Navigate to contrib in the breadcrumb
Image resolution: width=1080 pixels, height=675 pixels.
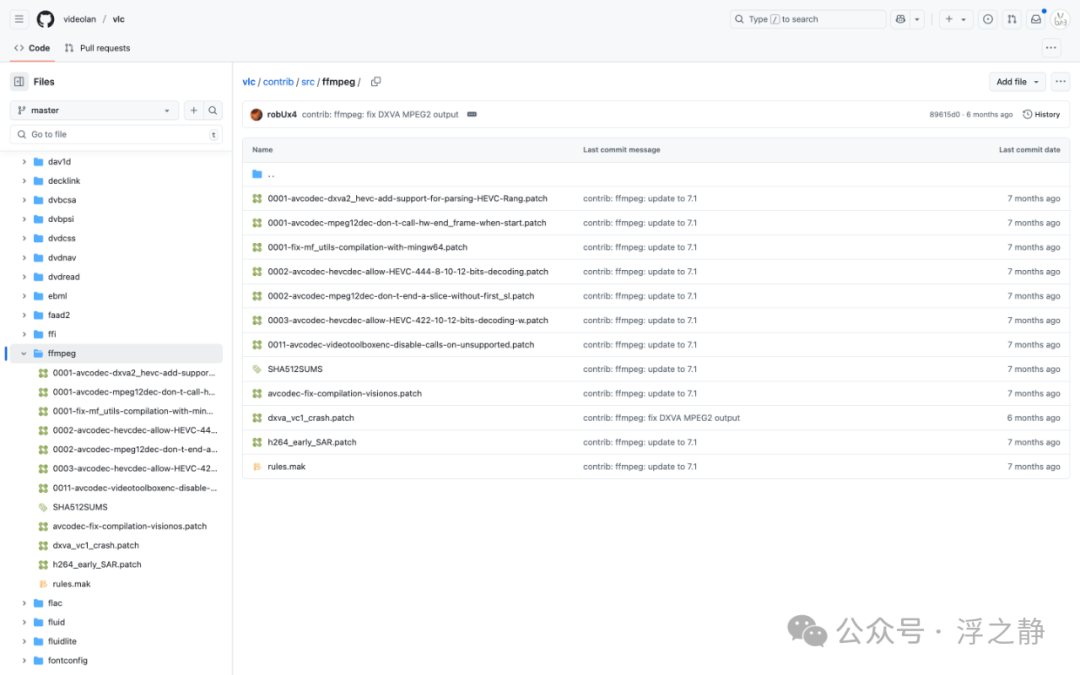coord(278,81)
